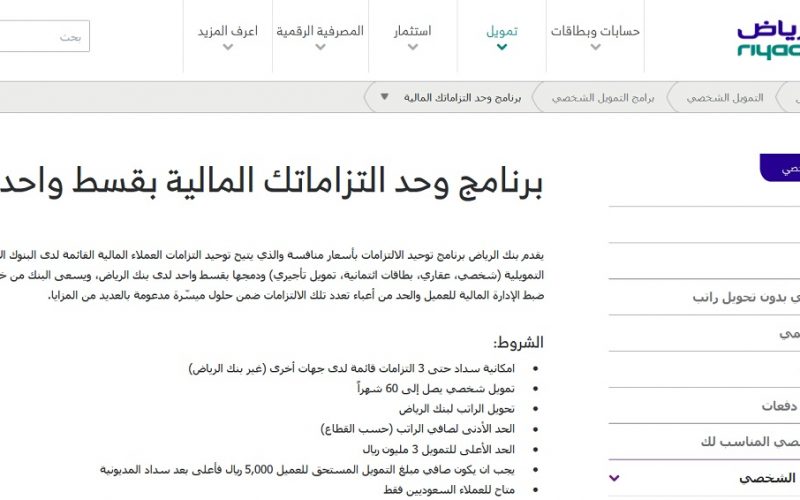Viewport: 800px width, 500px height.
Task: Click the Riyad Bank logo
Action: 768,40
